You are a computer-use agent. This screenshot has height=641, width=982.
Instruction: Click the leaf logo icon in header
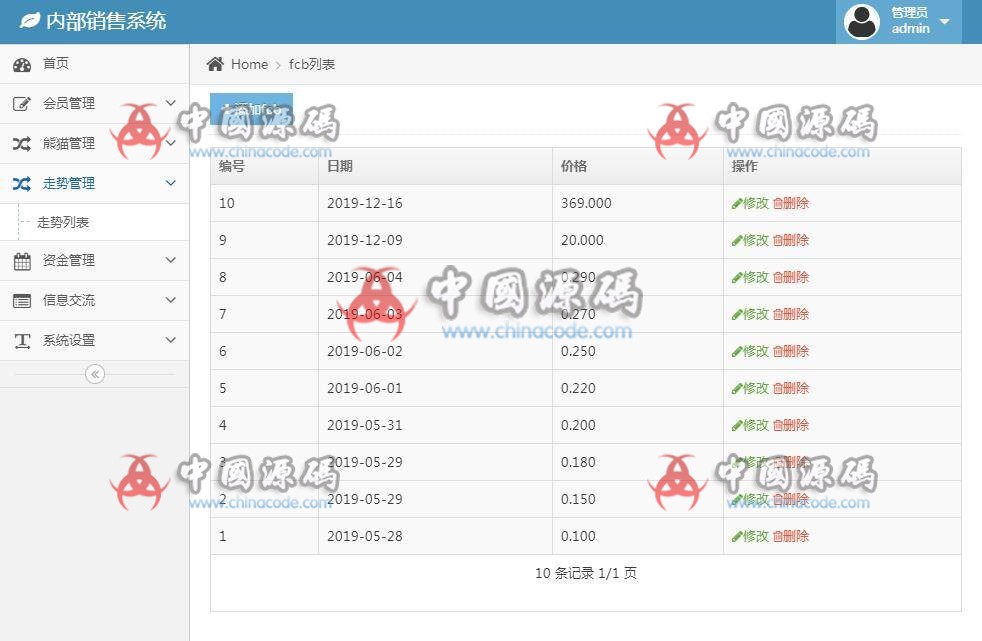(30, 20)
